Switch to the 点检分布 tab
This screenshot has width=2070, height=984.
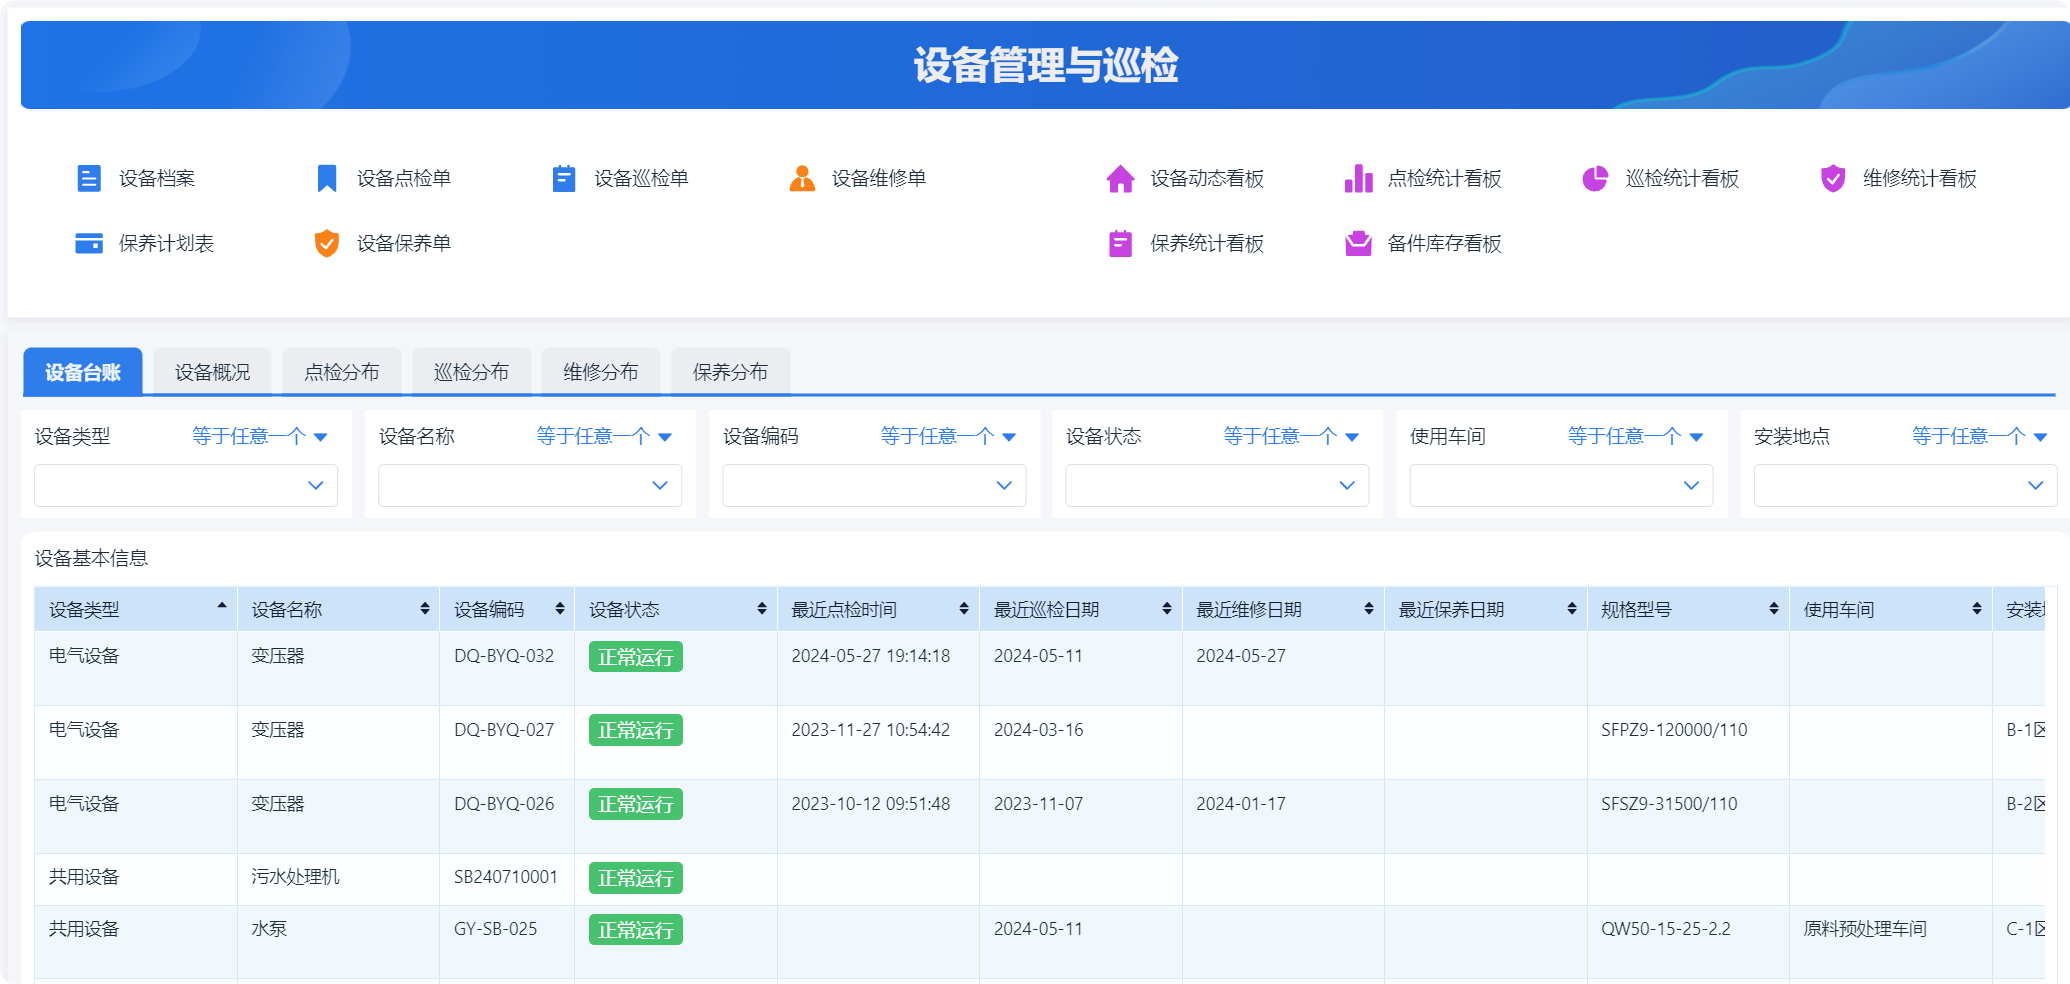pos(342,372)
